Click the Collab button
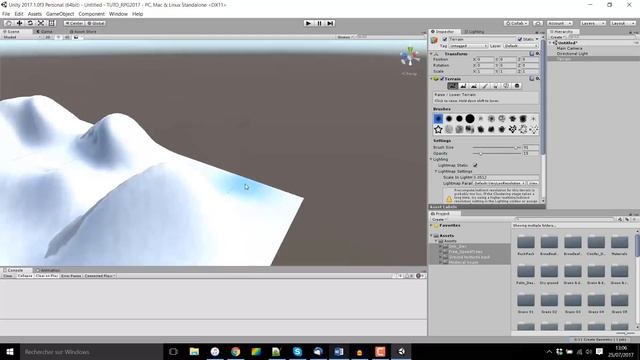640x360 pixels. coord(517,23)
